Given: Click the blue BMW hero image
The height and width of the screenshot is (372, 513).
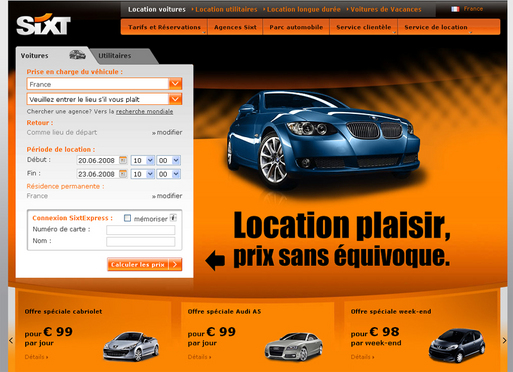Looking at the screenshot, I should click(323, 140).
